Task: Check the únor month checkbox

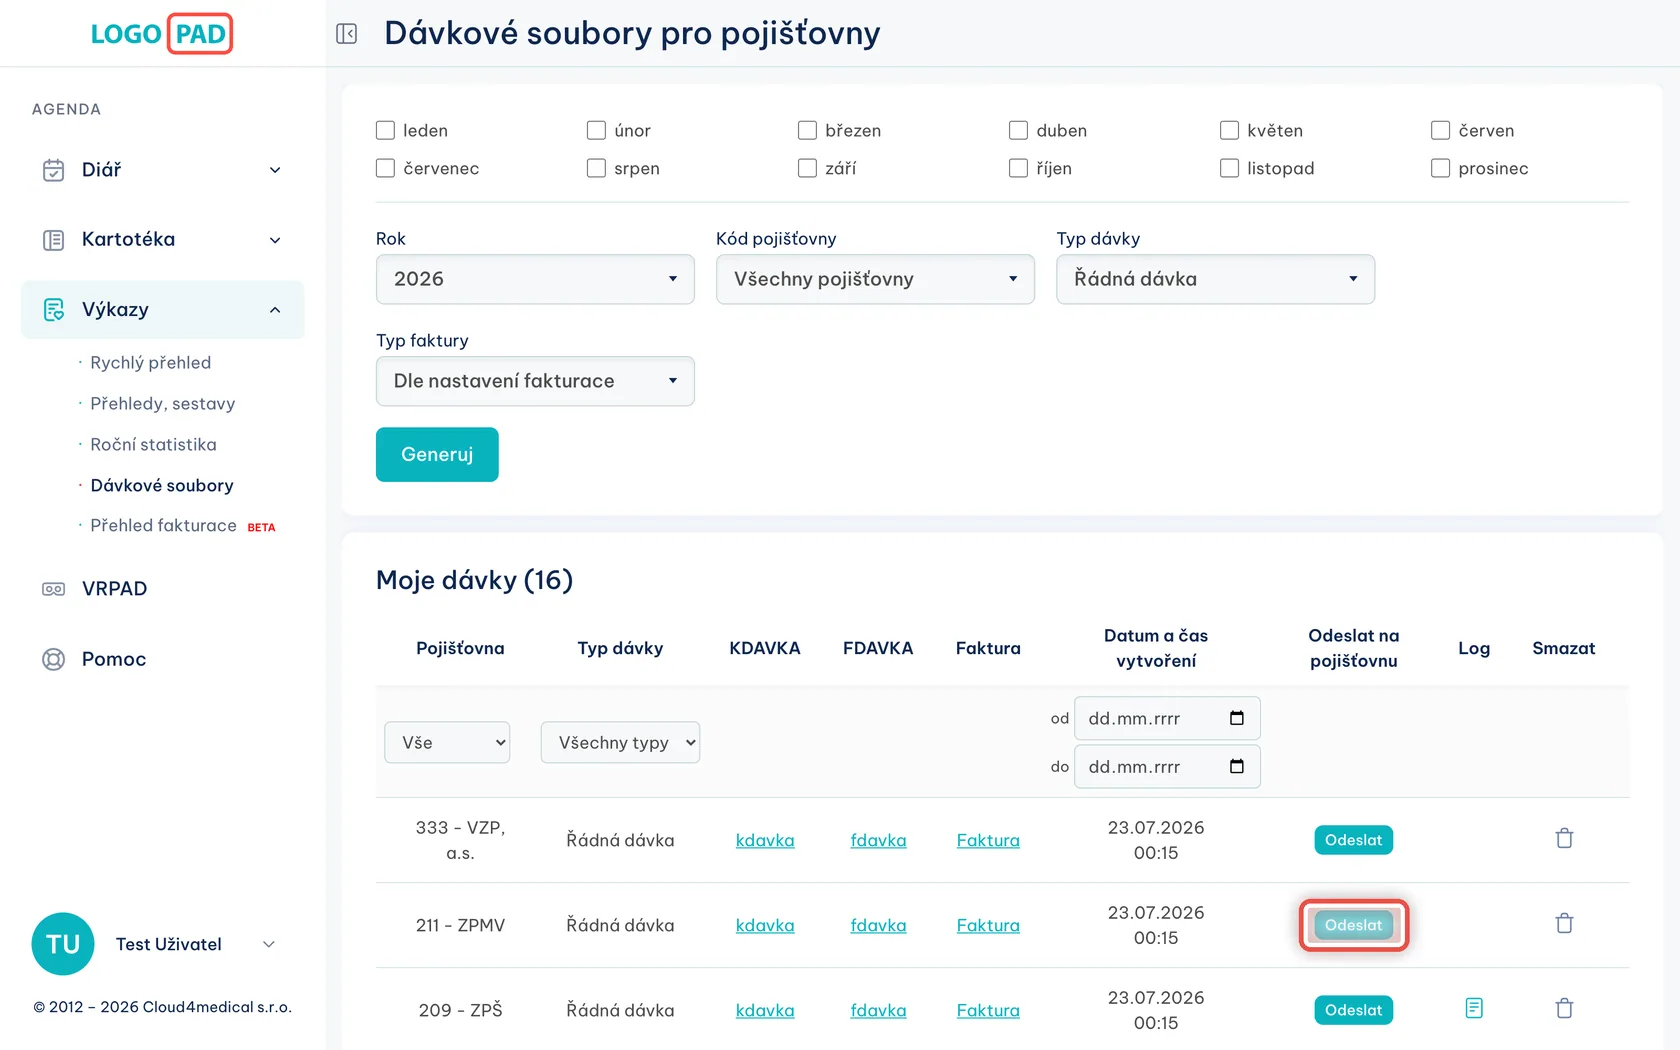Action: click(x=596, y=130)
